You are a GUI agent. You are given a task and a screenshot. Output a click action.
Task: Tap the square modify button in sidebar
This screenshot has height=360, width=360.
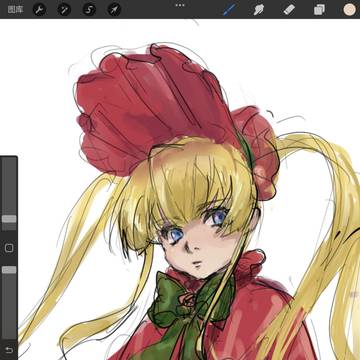9,248
